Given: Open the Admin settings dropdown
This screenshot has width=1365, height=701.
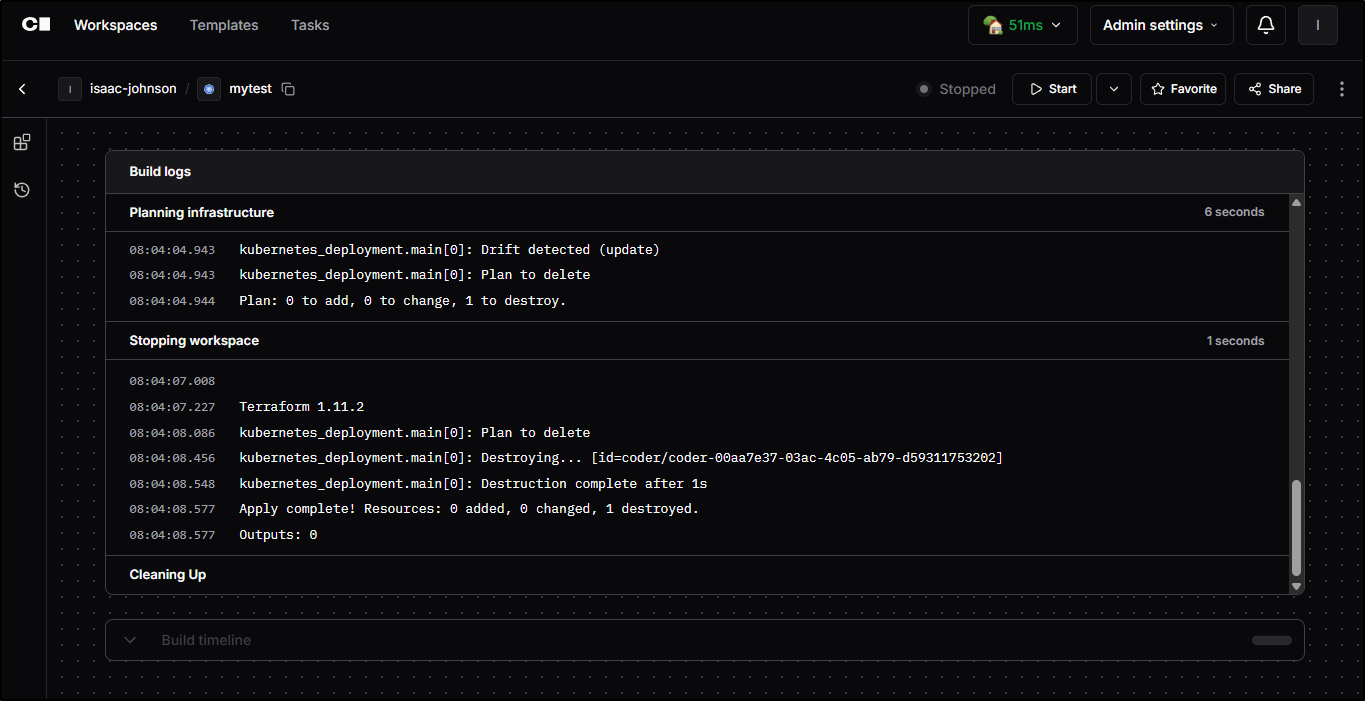Looking at the screenshot, I should pyautogui.click(x=1161, y=24).
